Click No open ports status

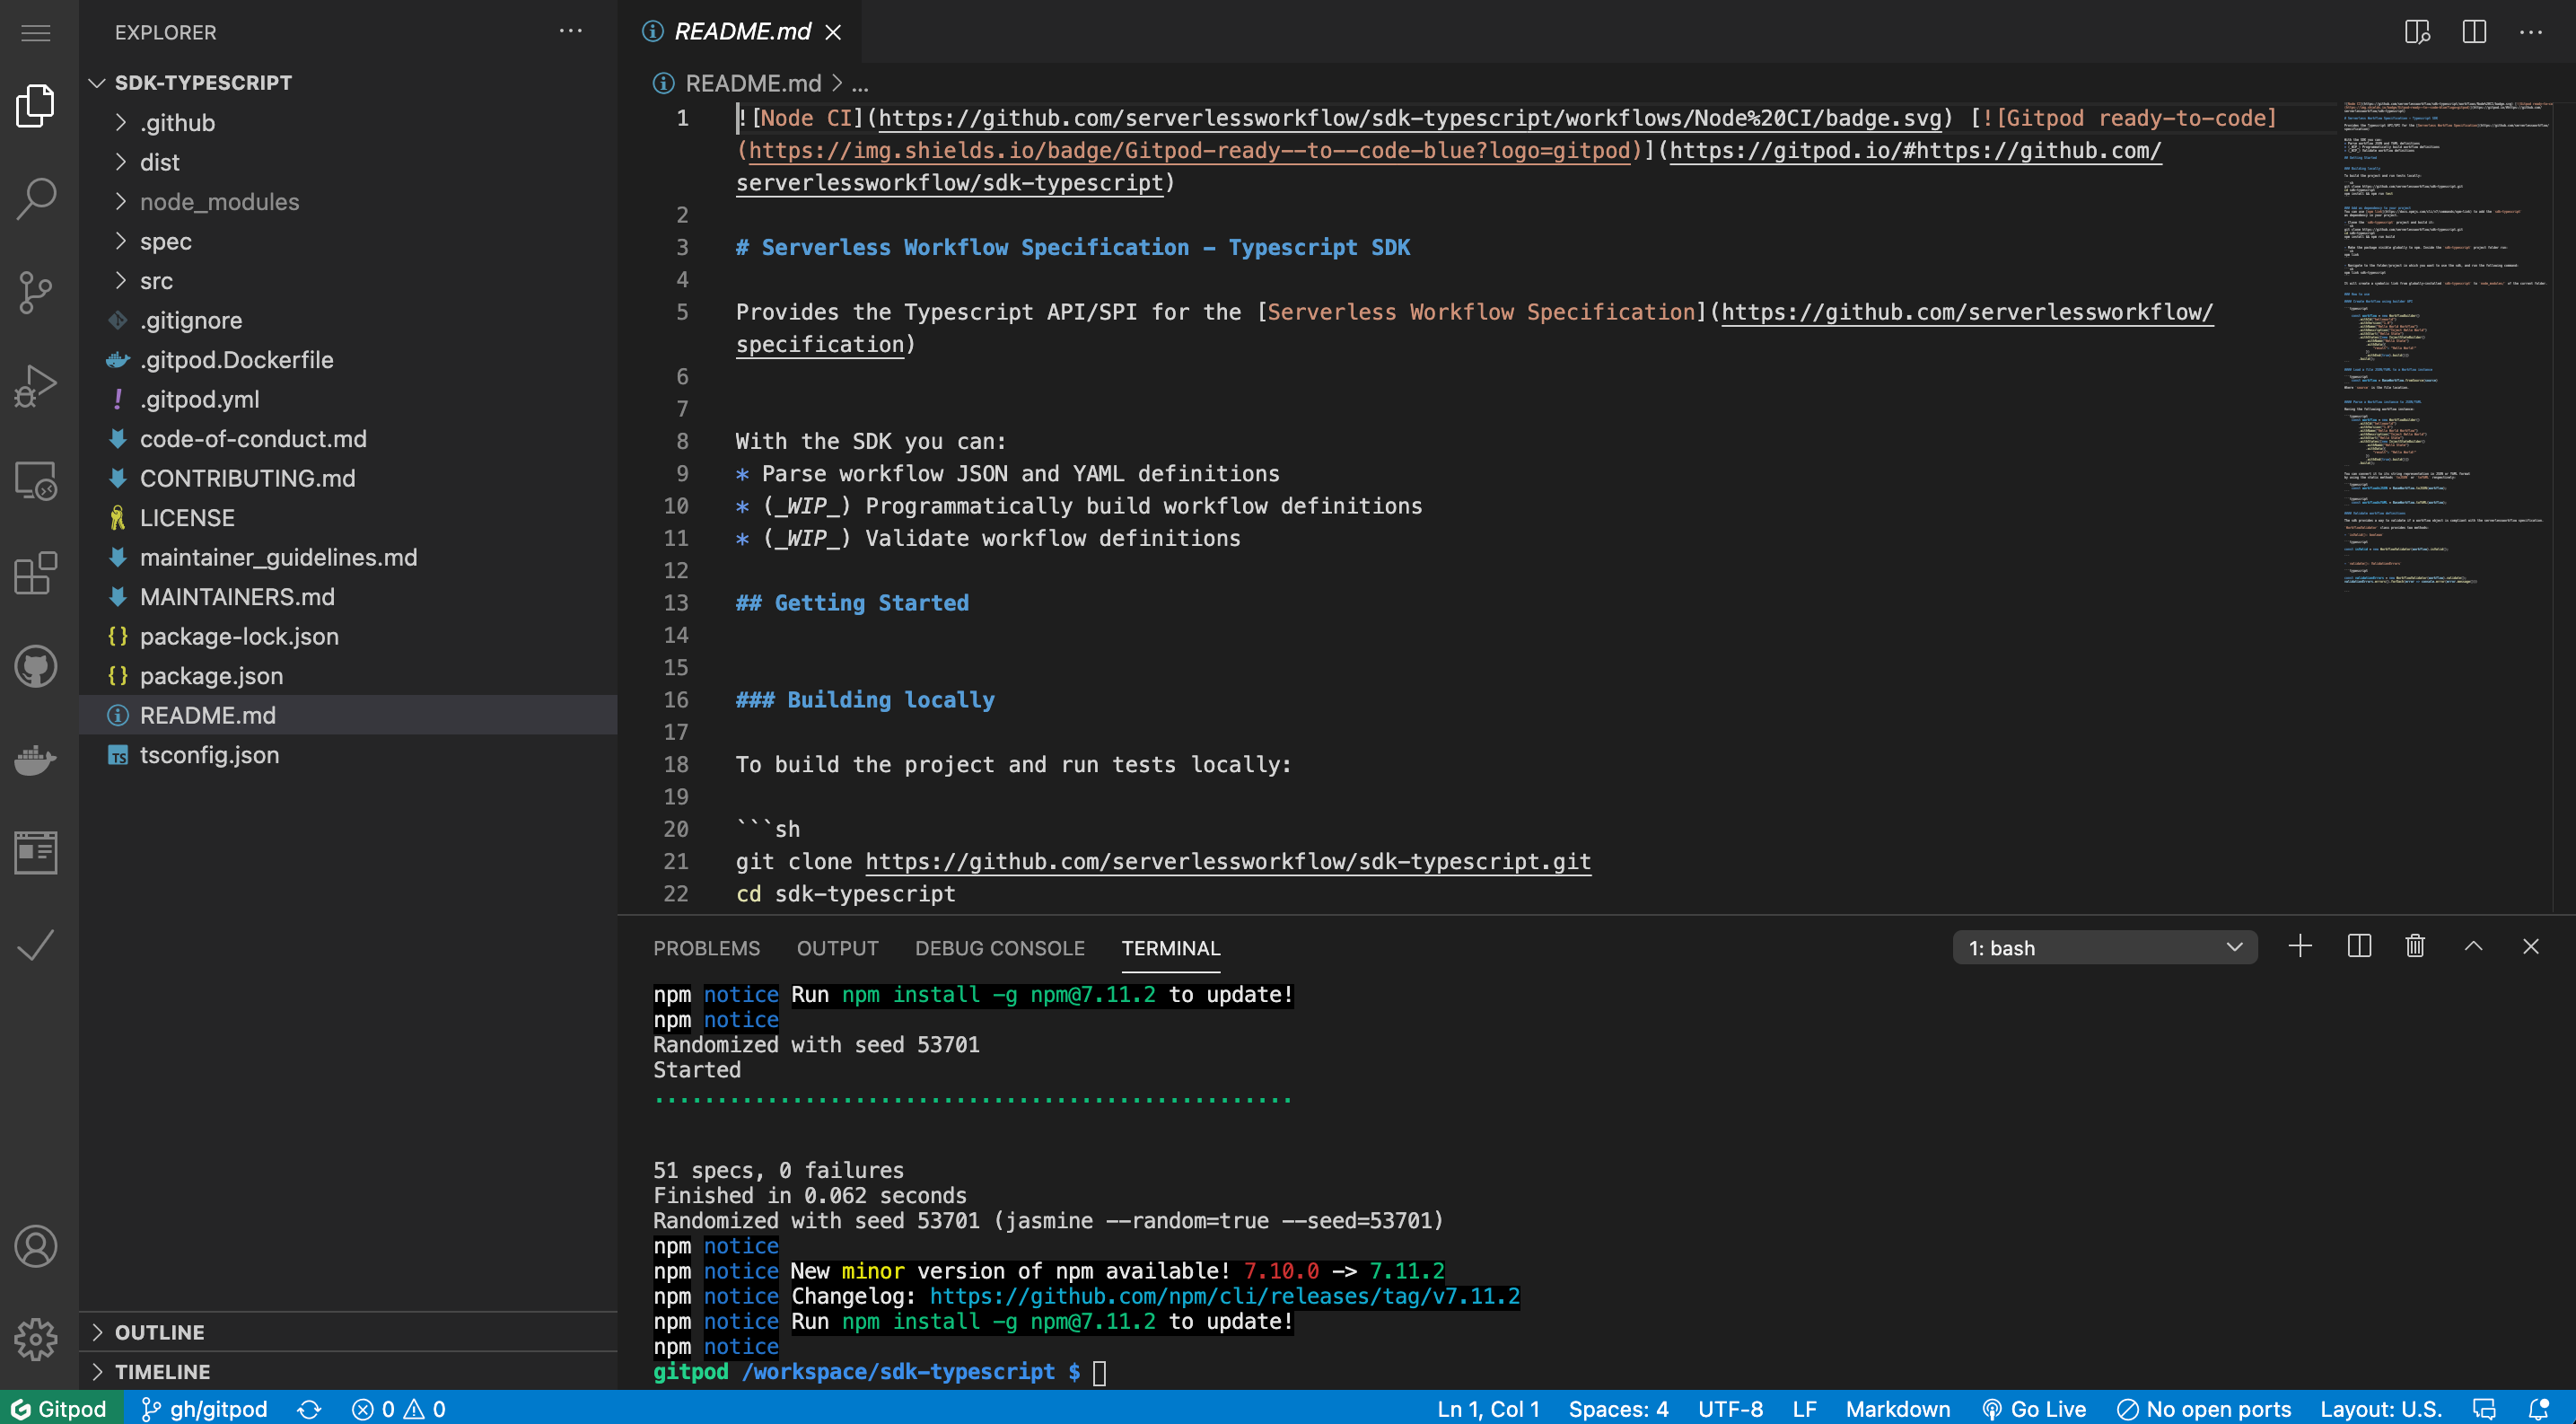click(2204, 1409)
